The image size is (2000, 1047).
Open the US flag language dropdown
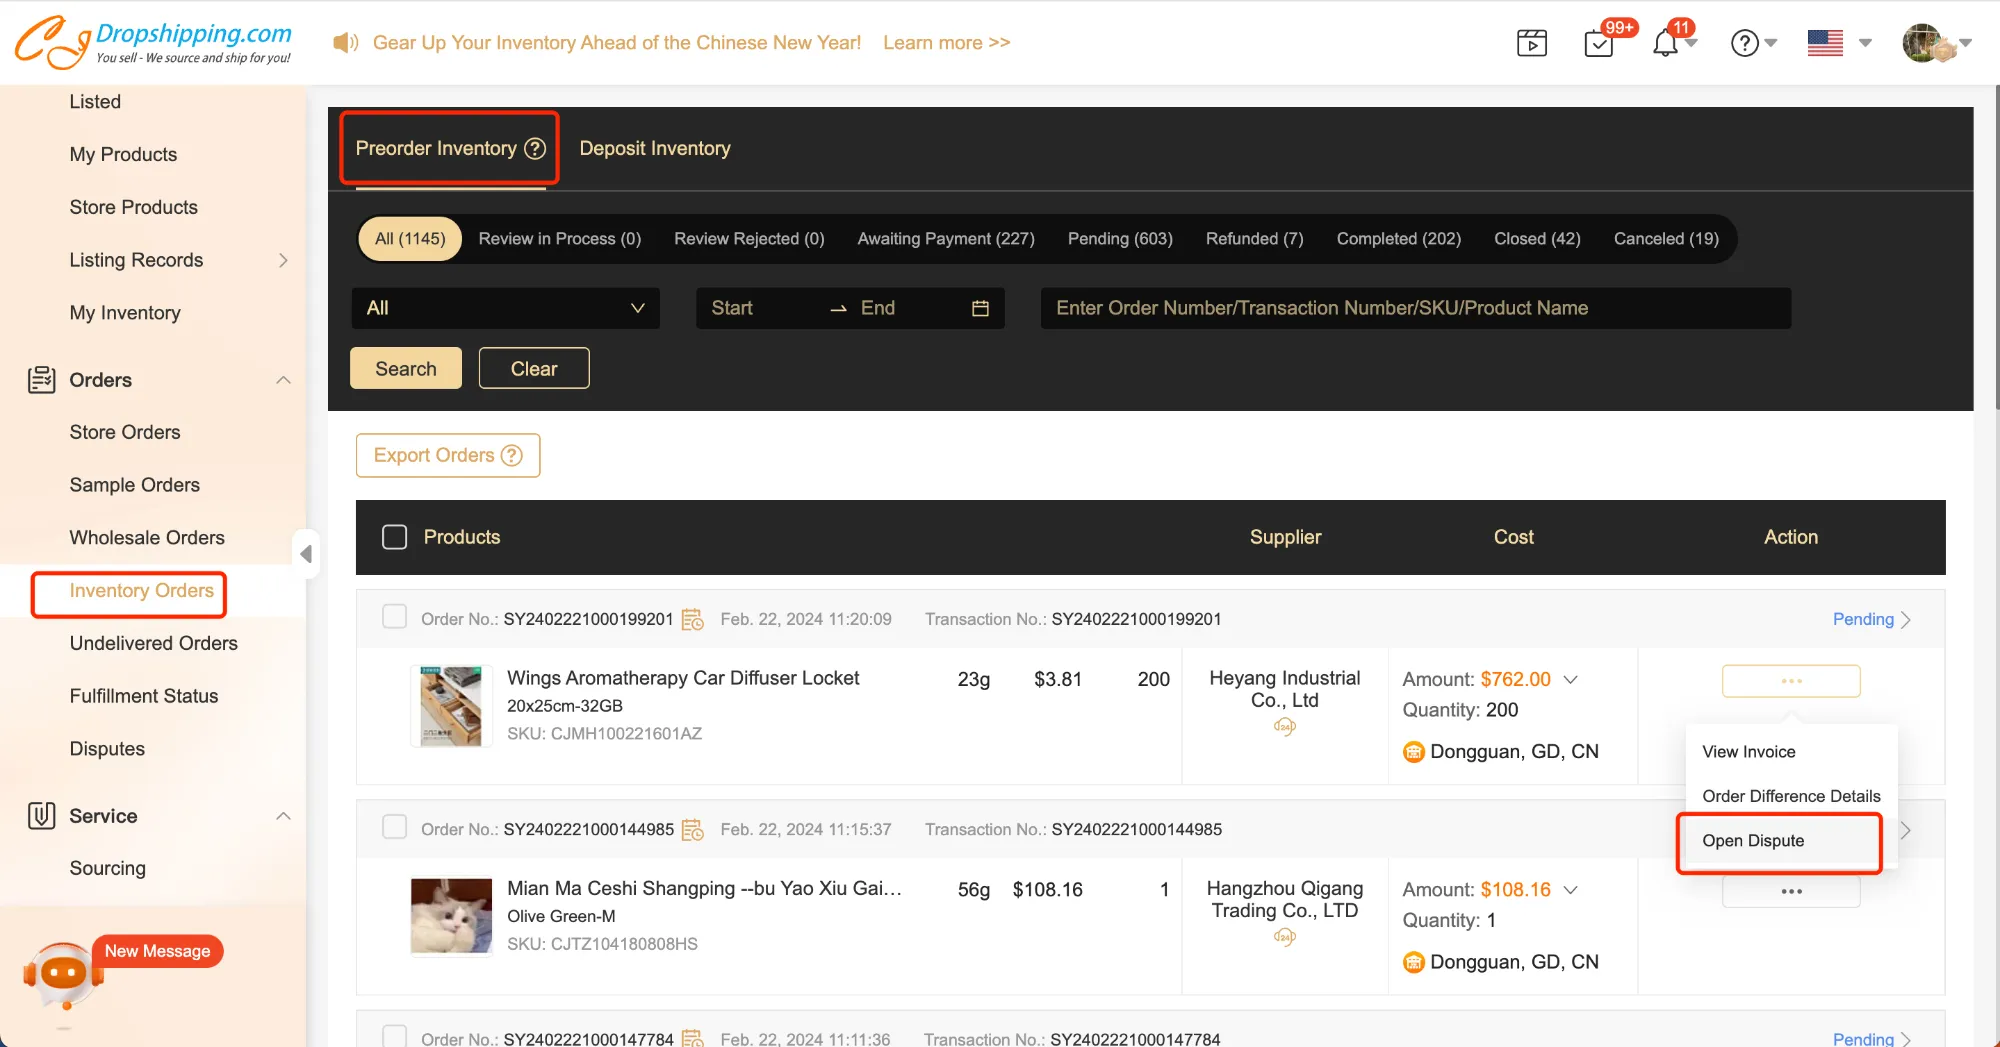click(x=1838, y=43)
